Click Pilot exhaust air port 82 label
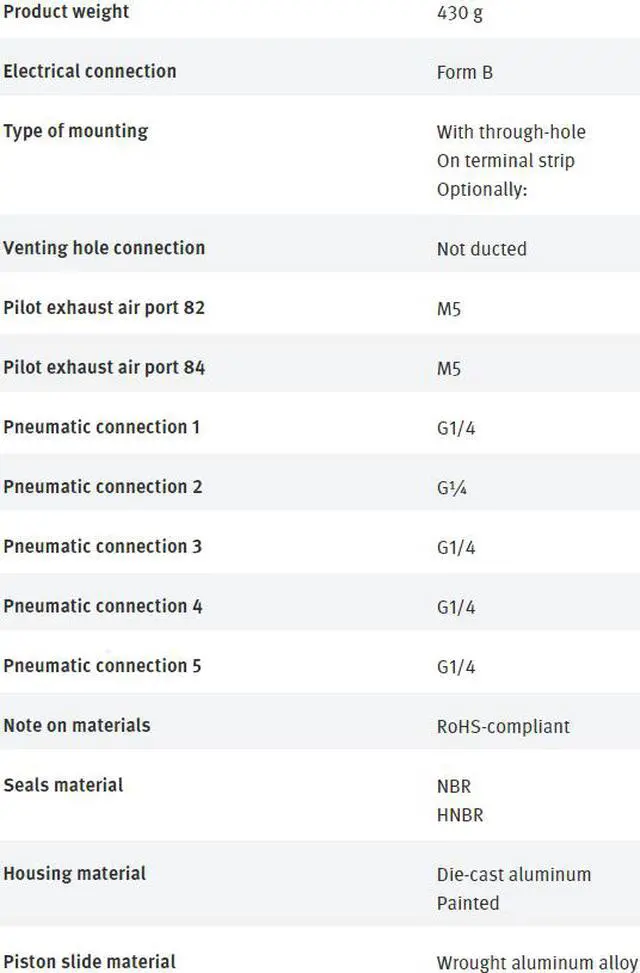The height and width of the screenshot is (973, 640). (x=104, y=308)
